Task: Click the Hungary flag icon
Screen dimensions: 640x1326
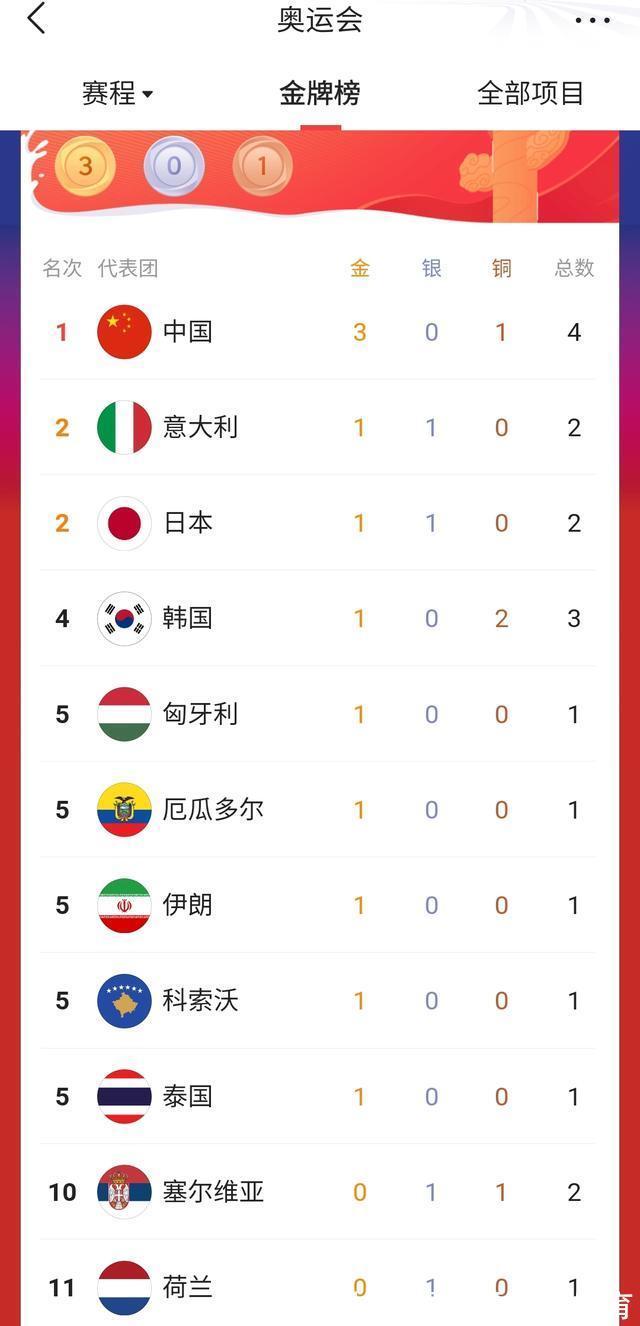Action: pos(124,714)
